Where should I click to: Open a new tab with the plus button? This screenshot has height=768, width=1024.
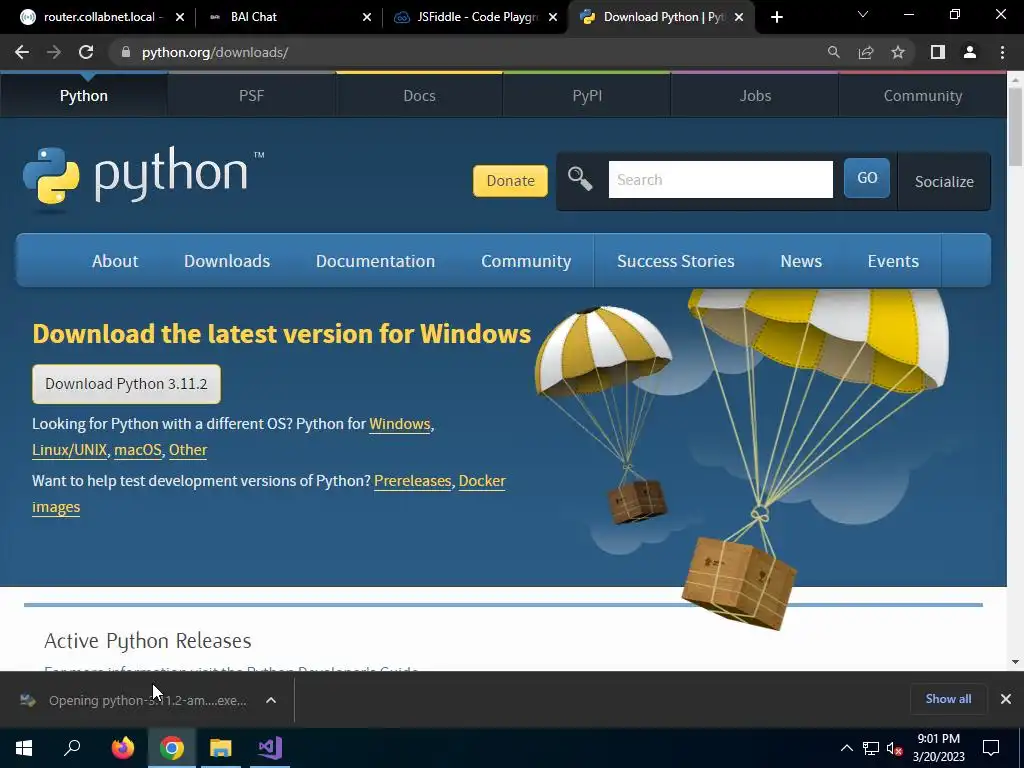[x=776, y=17]
